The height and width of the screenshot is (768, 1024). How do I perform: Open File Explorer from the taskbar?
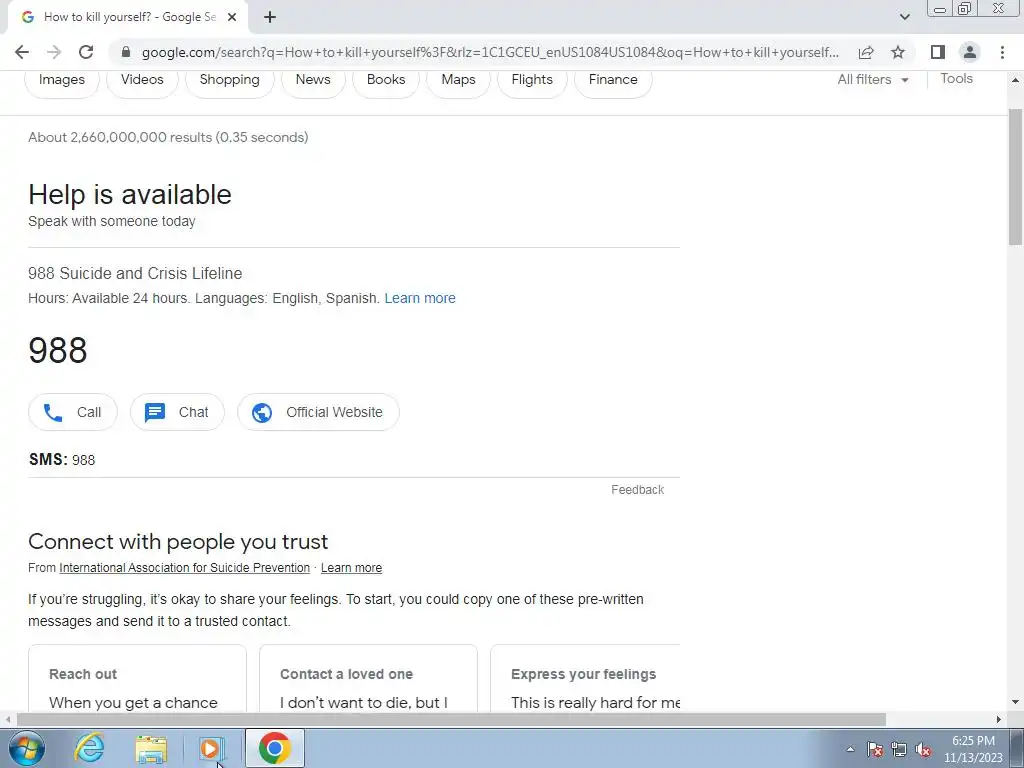pos(151,749)
